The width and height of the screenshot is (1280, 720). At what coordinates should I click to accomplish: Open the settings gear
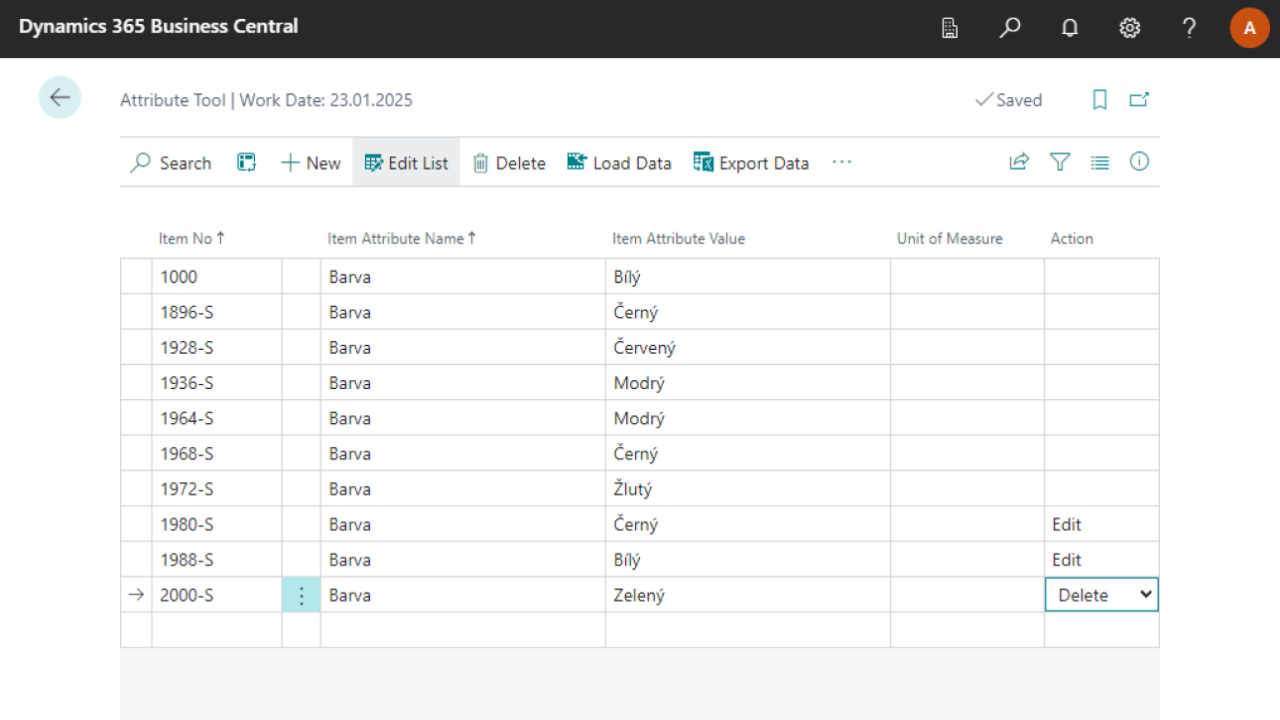(1129, 28)
